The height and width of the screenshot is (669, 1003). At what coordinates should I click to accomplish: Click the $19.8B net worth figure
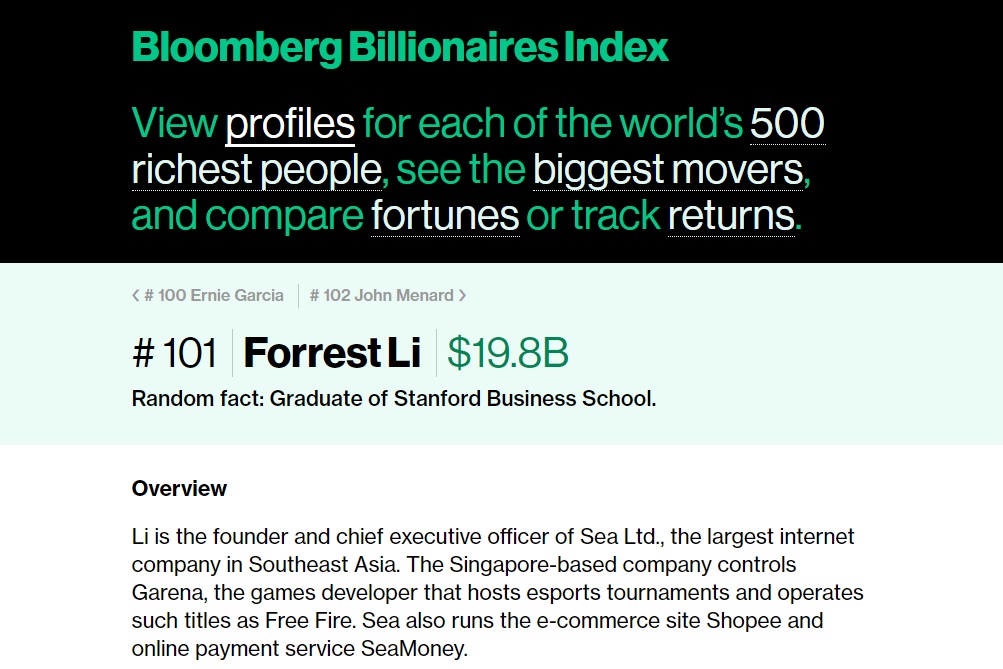pos(509,354)
